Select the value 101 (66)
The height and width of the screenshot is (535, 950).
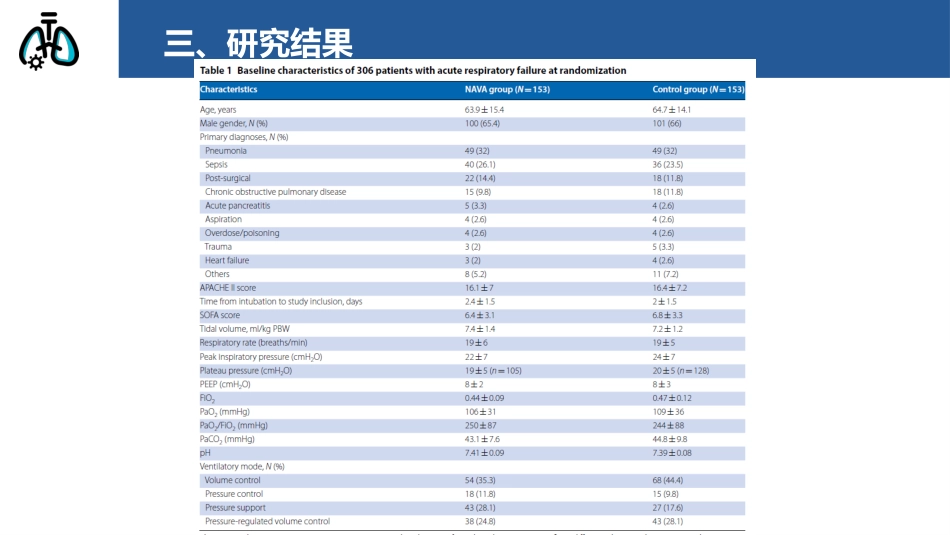point(666,123)
